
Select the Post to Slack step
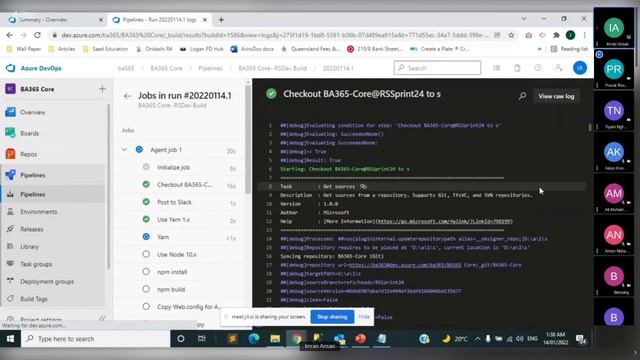[x=180, y=202]
